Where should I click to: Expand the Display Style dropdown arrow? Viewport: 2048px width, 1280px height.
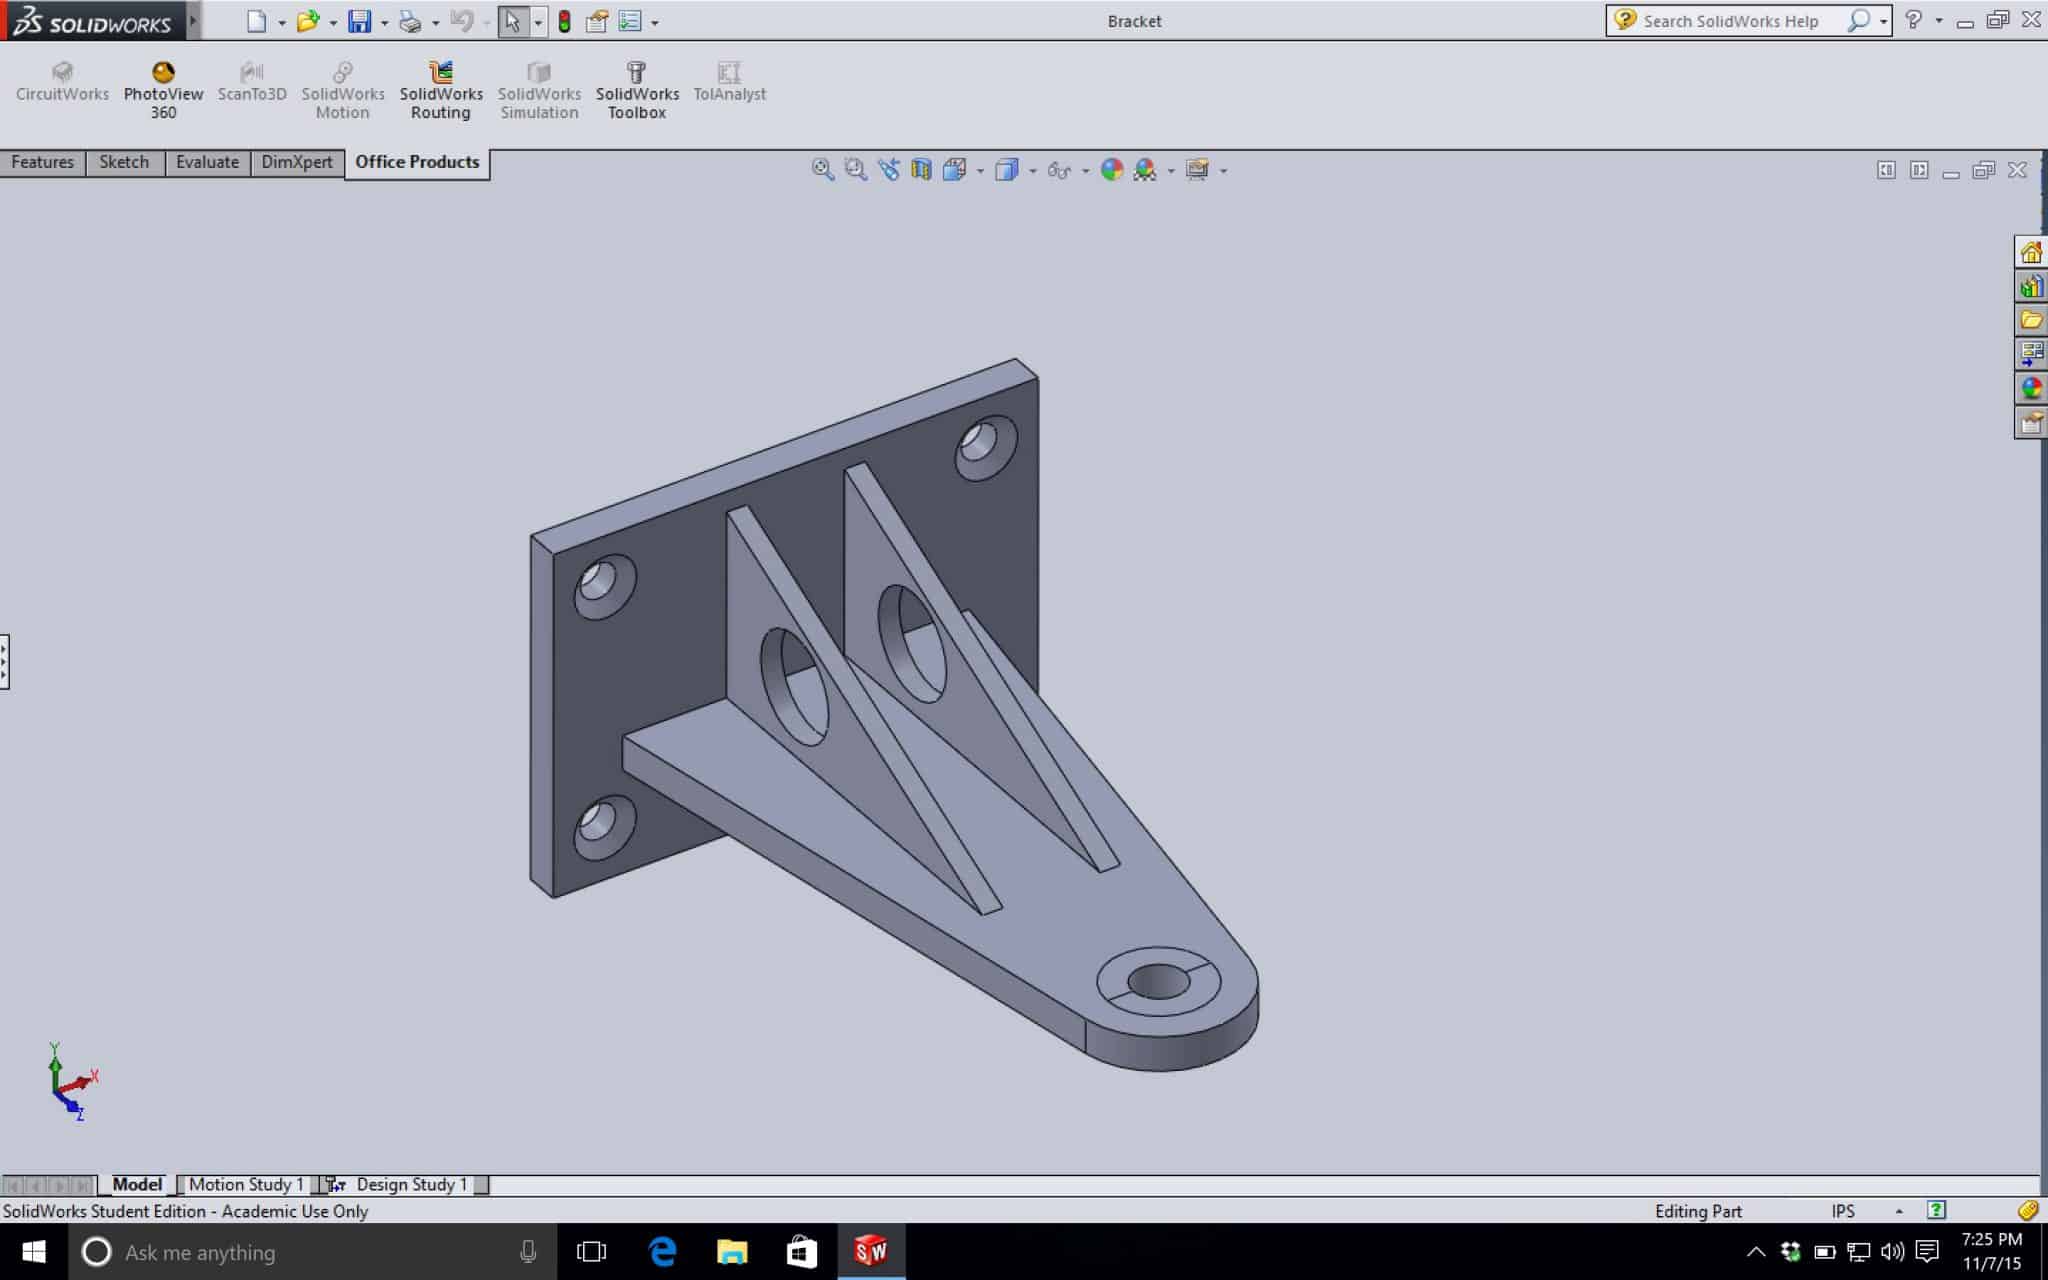click(x=1032, y=170)
